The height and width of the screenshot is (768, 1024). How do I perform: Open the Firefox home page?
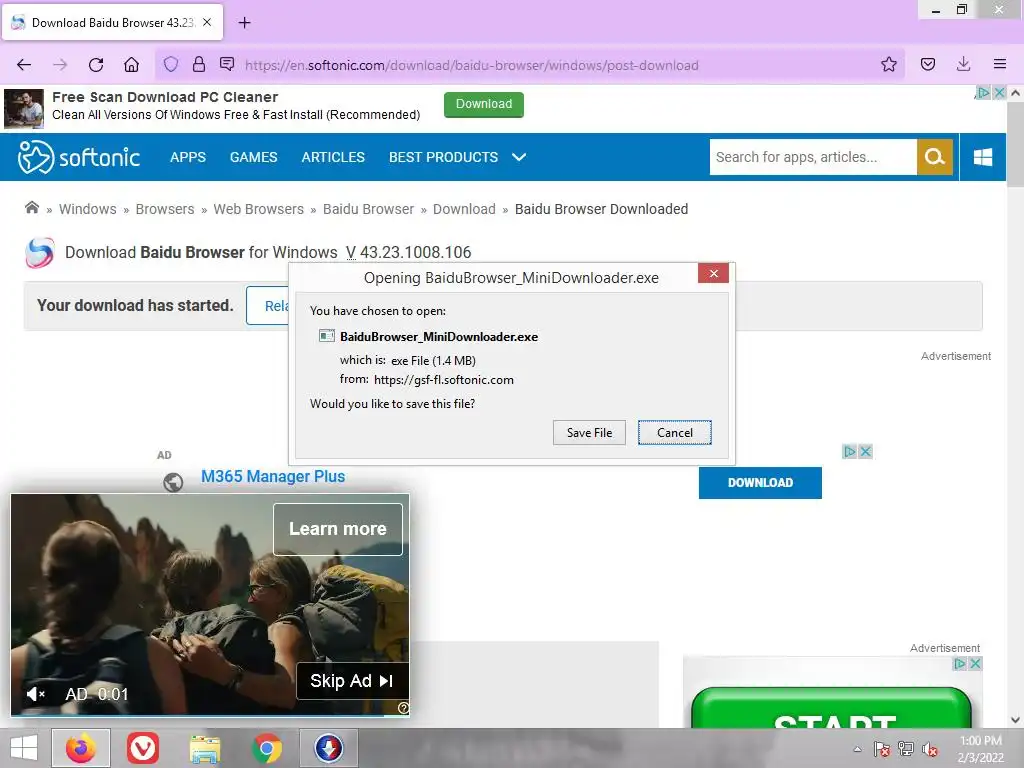point(132,65)
